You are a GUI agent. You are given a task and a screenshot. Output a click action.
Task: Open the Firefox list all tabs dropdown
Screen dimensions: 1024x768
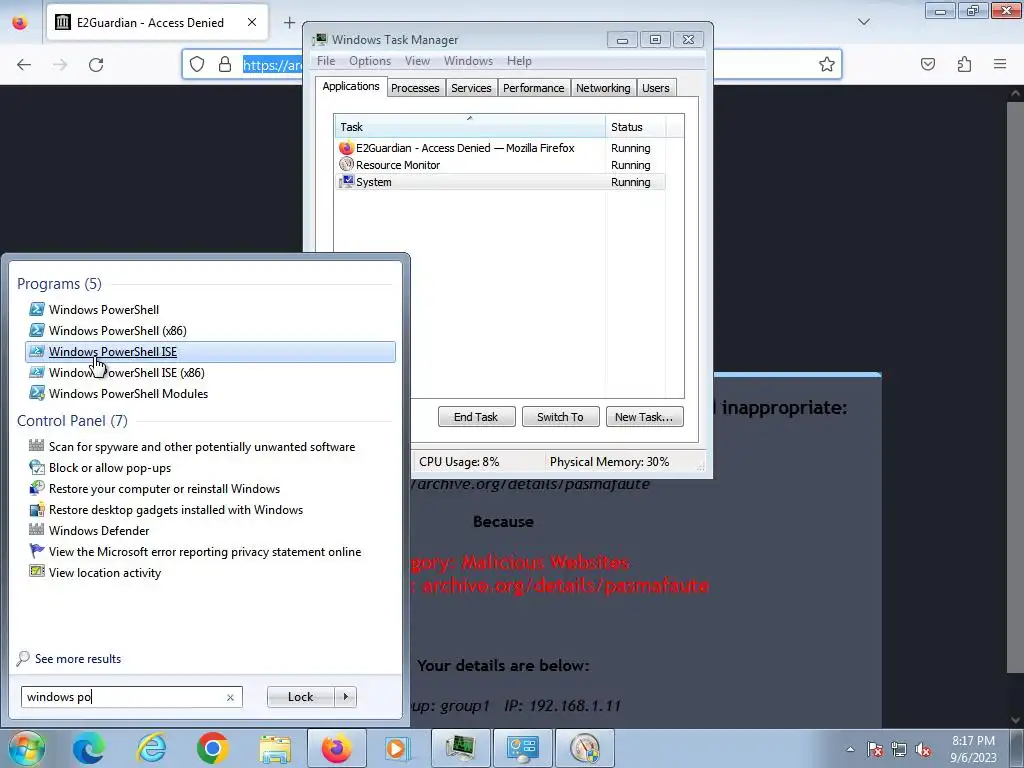point(863,22)
